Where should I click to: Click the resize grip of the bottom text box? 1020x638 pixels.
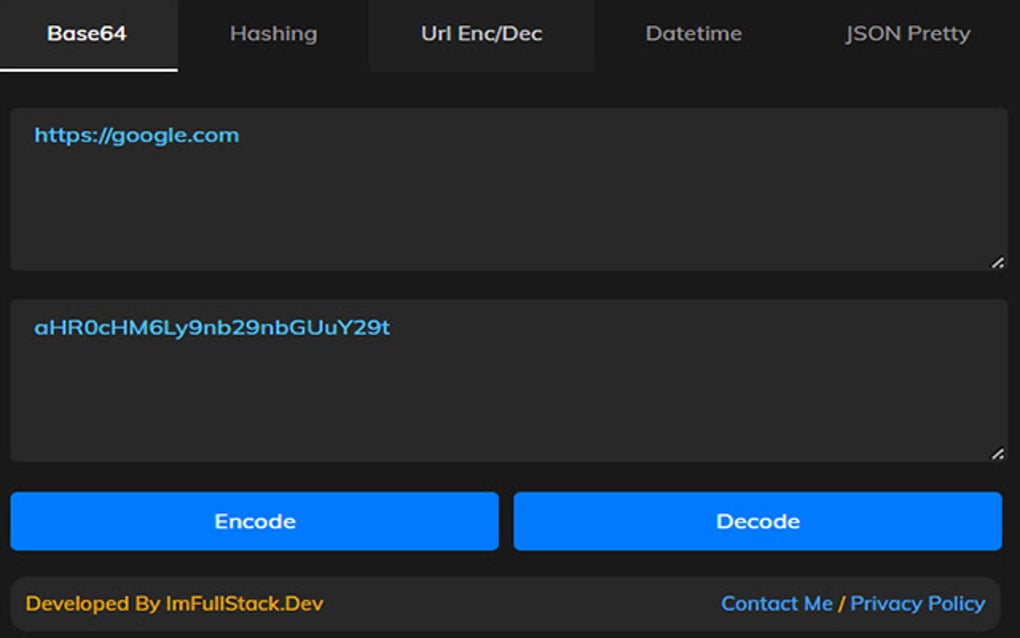997,453
